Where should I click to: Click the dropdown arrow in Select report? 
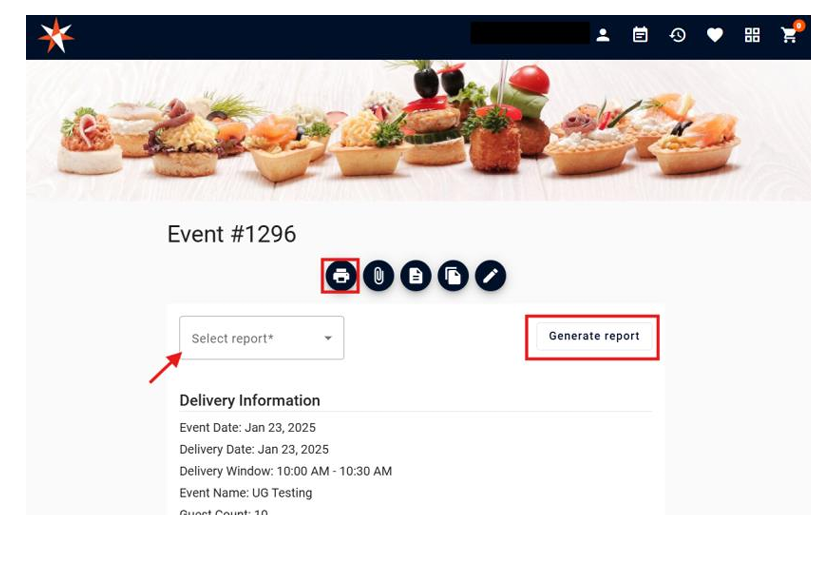click(x=328, y=338)
